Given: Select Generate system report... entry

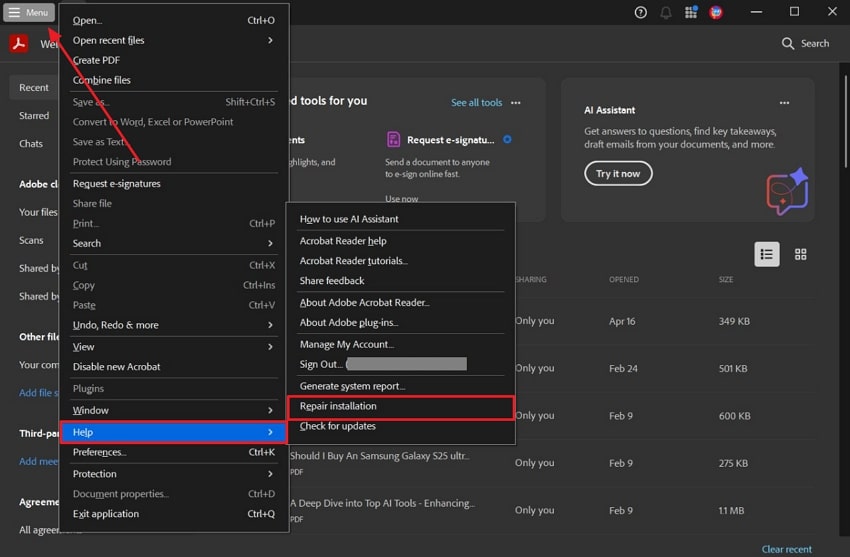Looking at the screenshot, I should point(401,386).
